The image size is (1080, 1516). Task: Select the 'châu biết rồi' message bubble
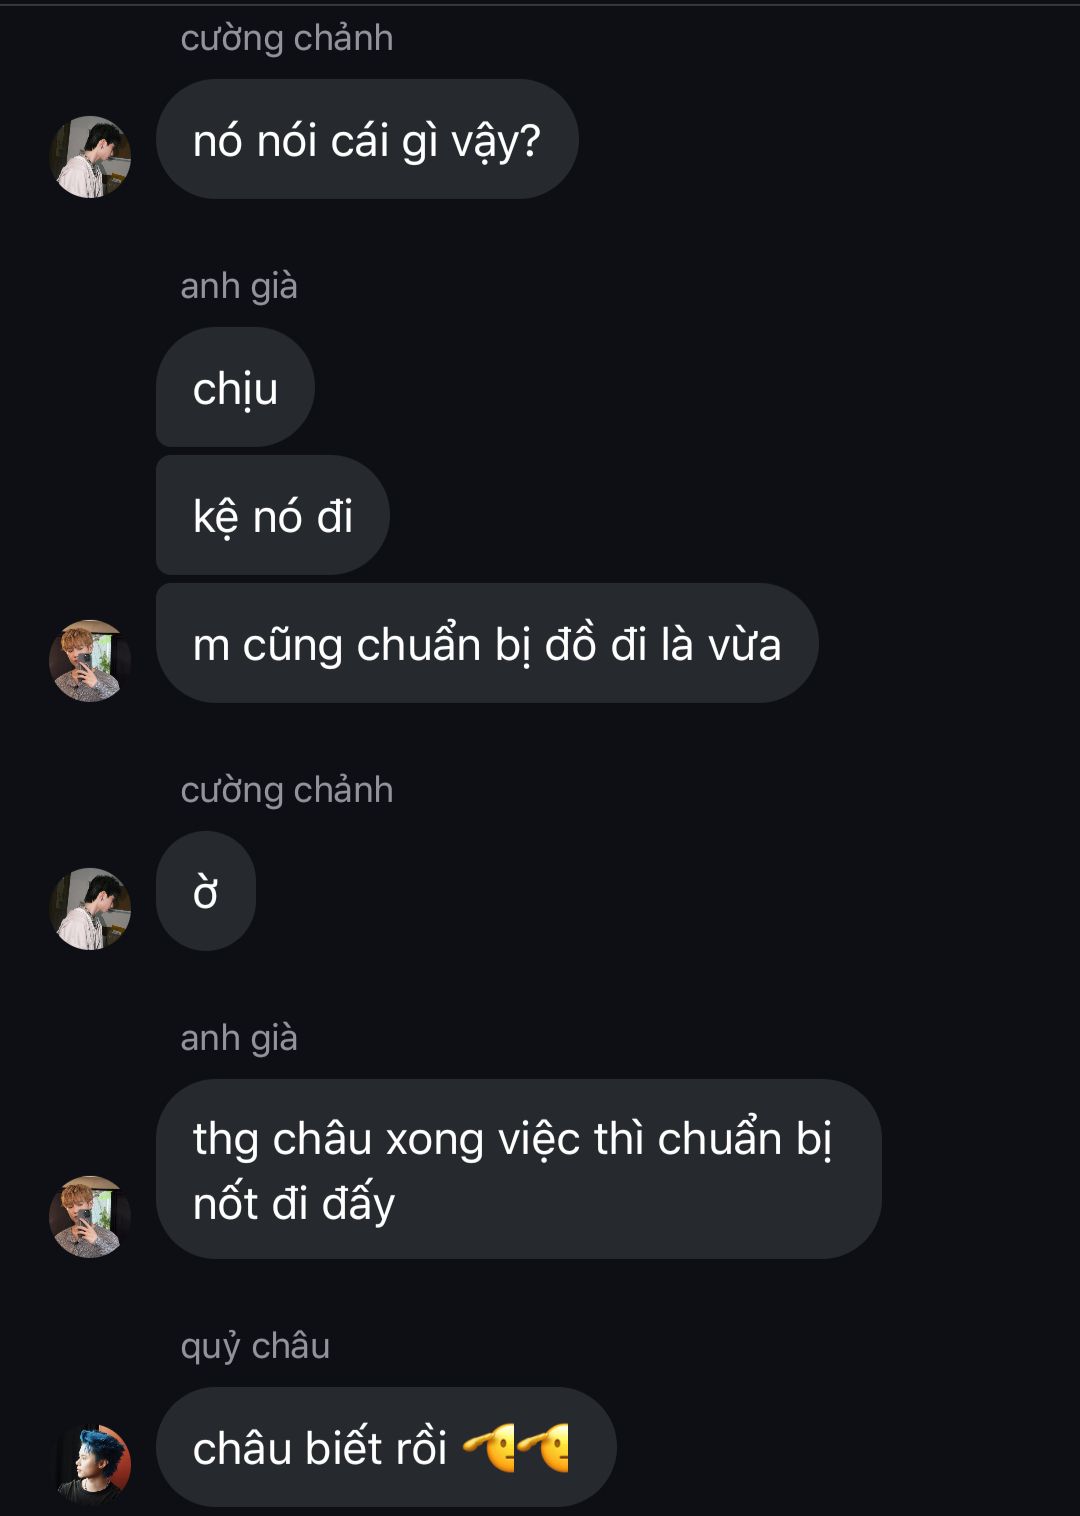pos(386,1447)
